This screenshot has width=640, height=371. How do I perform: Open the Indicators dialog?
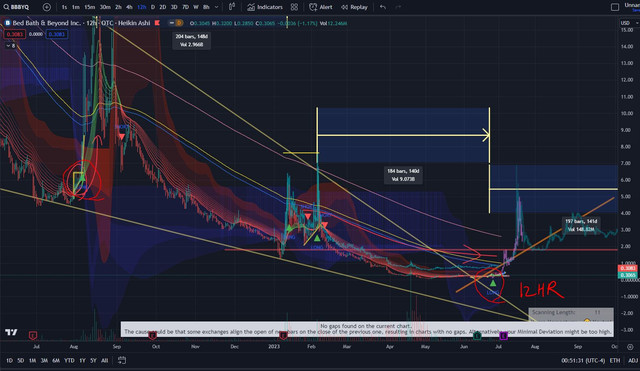pyautogui.click(x=264, y=7)
